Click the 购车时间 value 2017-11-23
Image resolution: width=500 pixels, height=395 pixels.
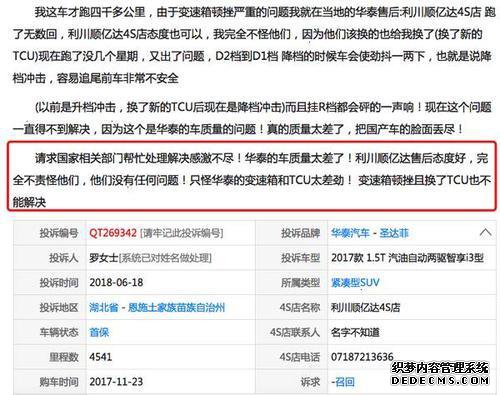[116, 382]
